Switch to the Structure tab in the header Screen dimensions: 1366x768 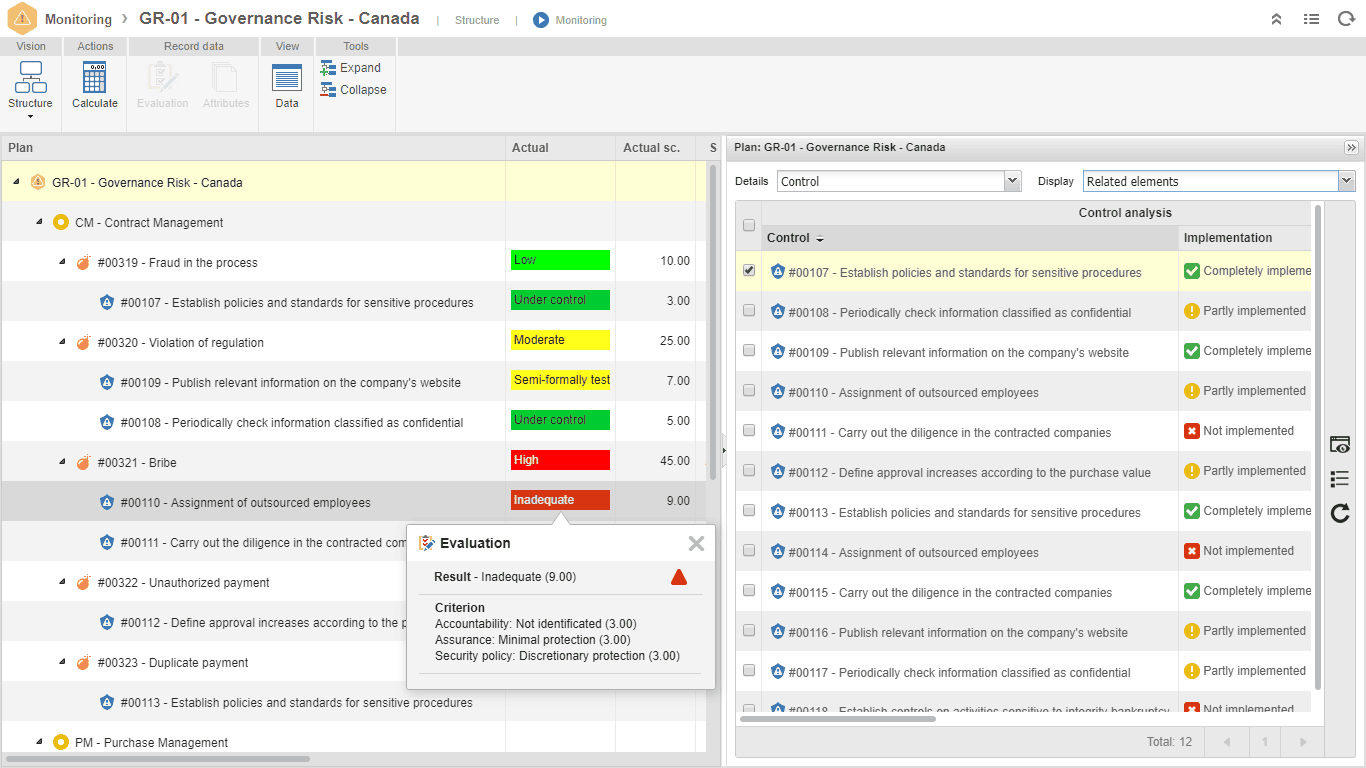tap(477, 20)
